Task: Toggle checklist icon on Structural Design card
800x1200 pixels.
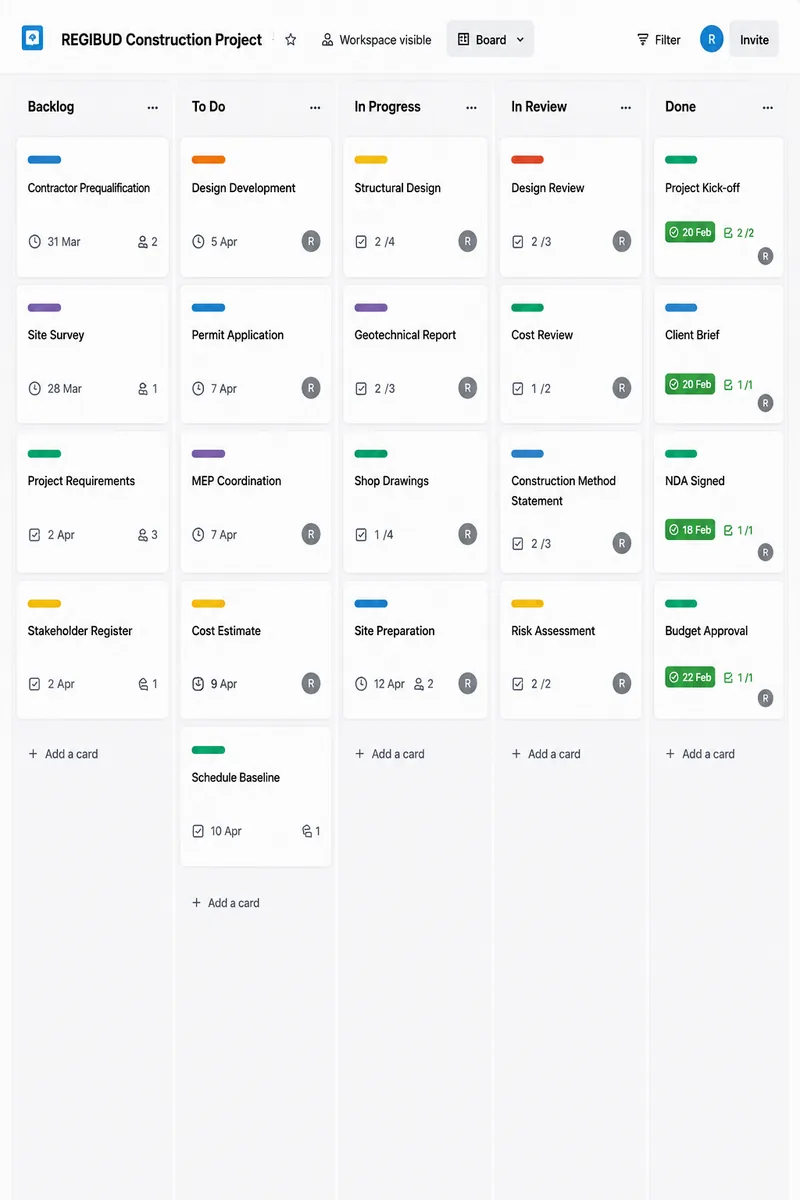Action: (x=361, y=242)
